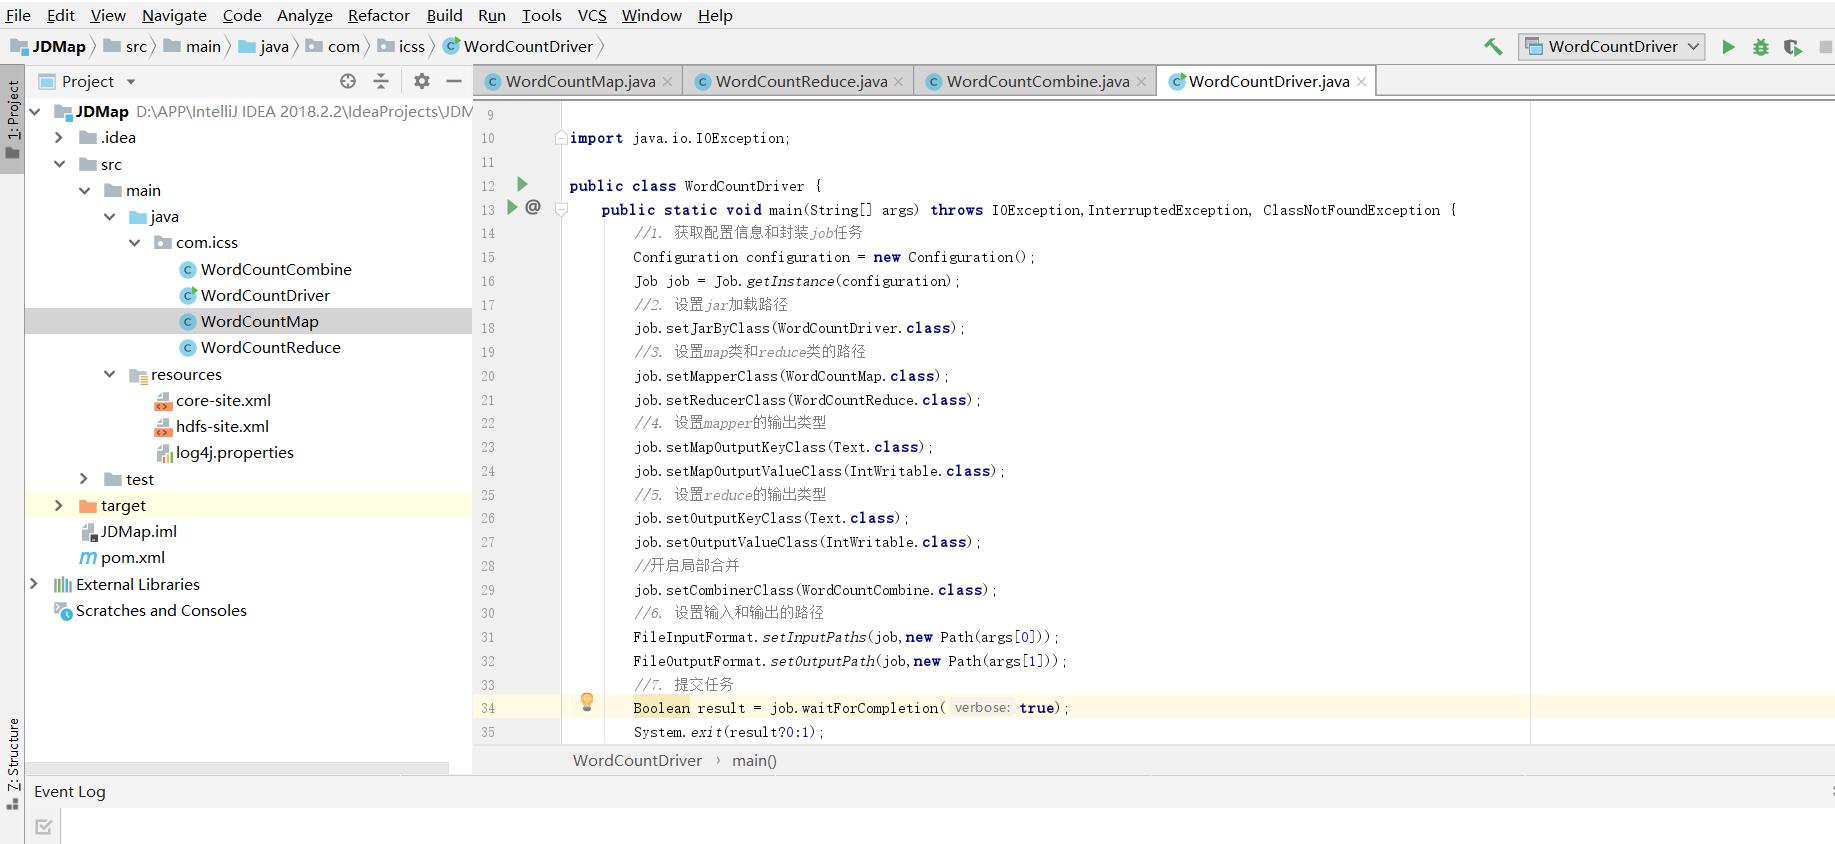
Task: Click the yellow light bulb intention icon
Action: coord(587,702)
